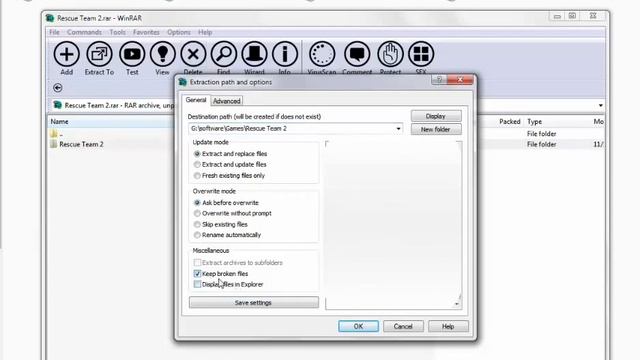This screenshot has width=640, height=360.
Task: Click the Cancel button
Action: coord(403,326)
